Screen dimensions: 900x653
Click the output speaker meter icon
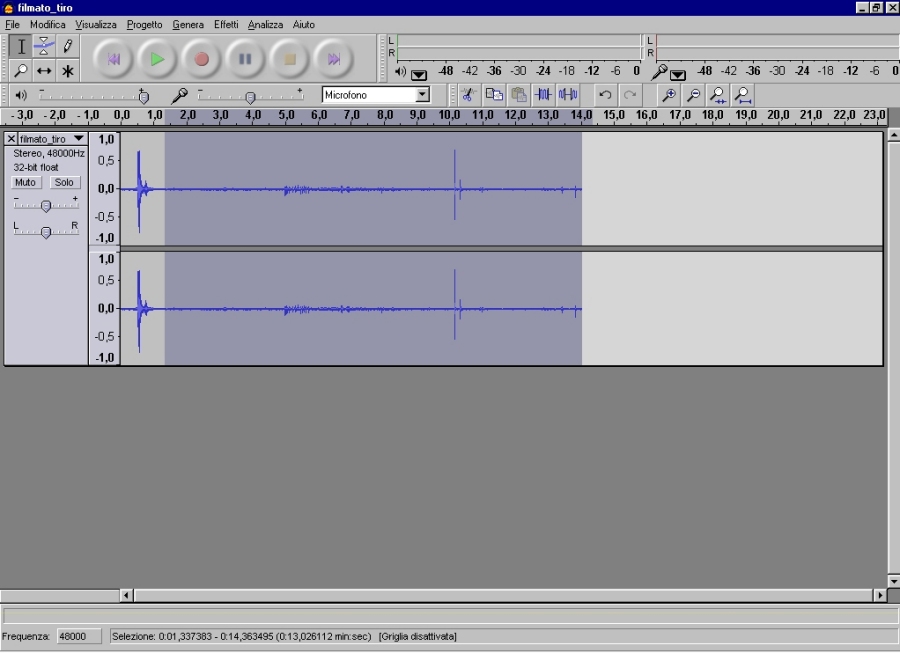tap(401, 72)
